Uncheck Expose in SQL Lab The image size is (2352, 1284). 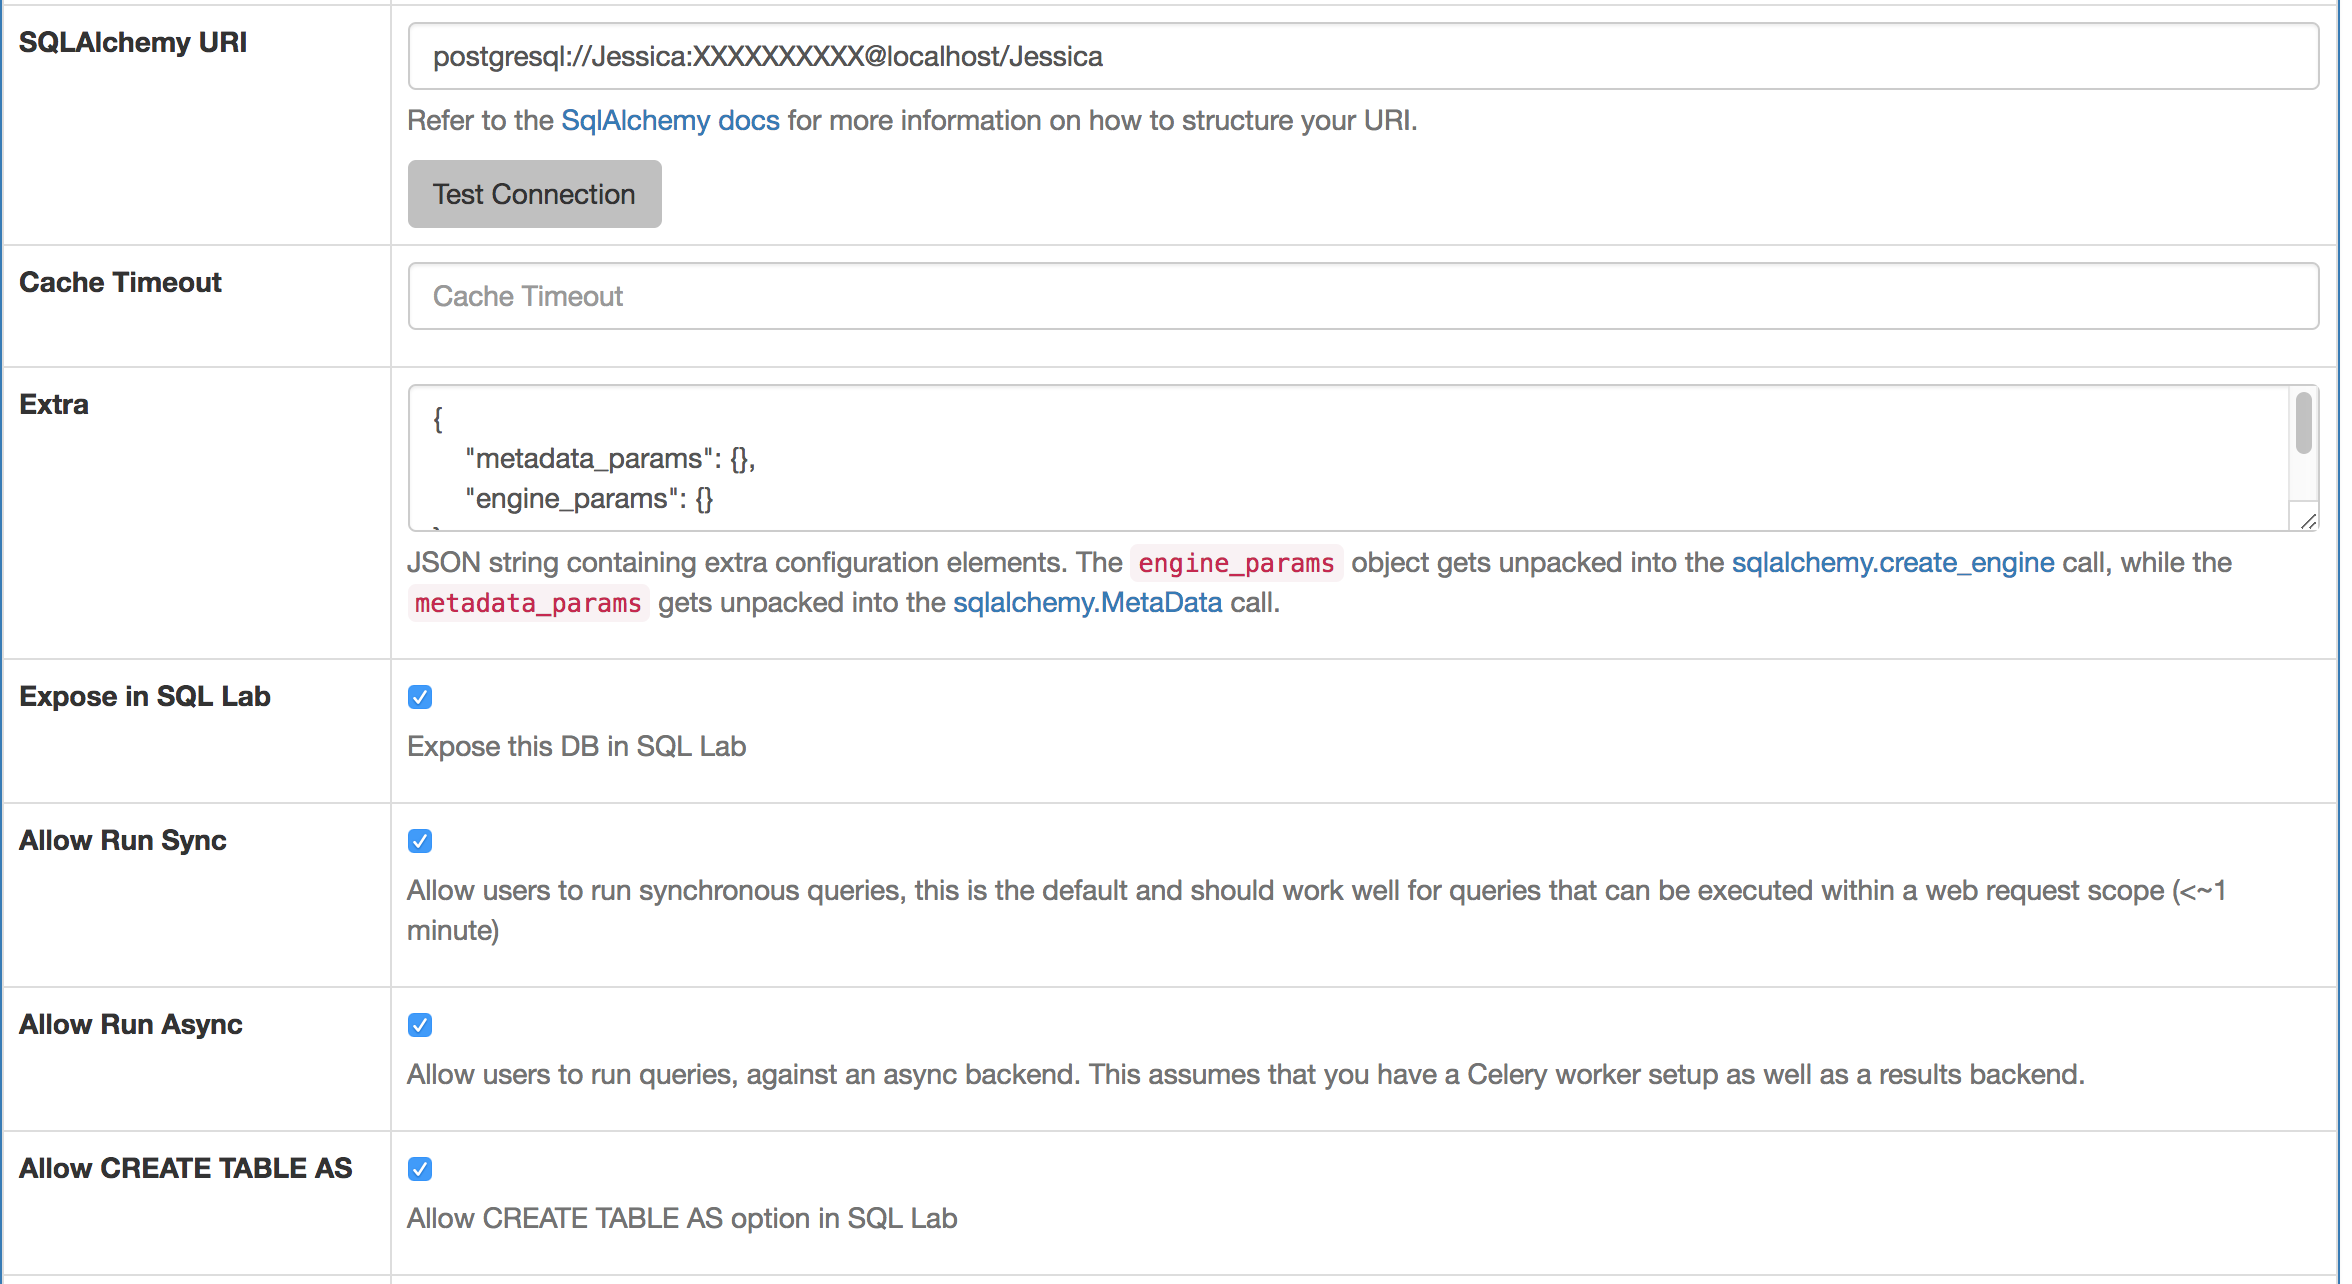[x=420, y=697]
